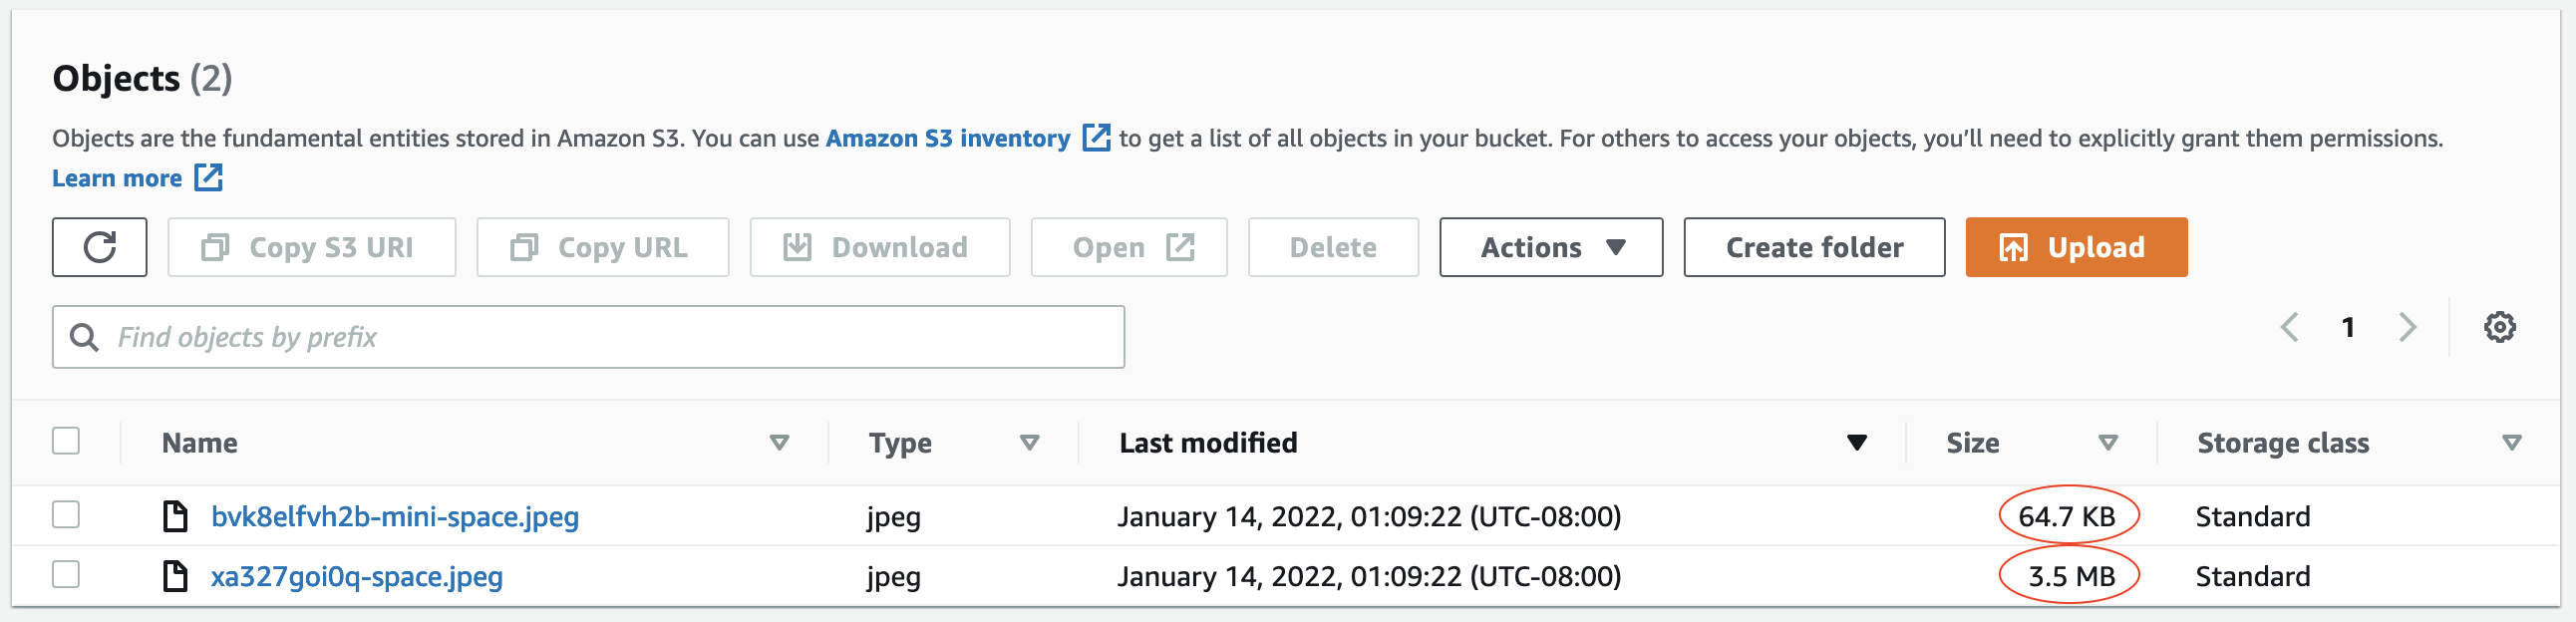Click the Create folder button
2576x622 pixels.
tap(1814, 247)
